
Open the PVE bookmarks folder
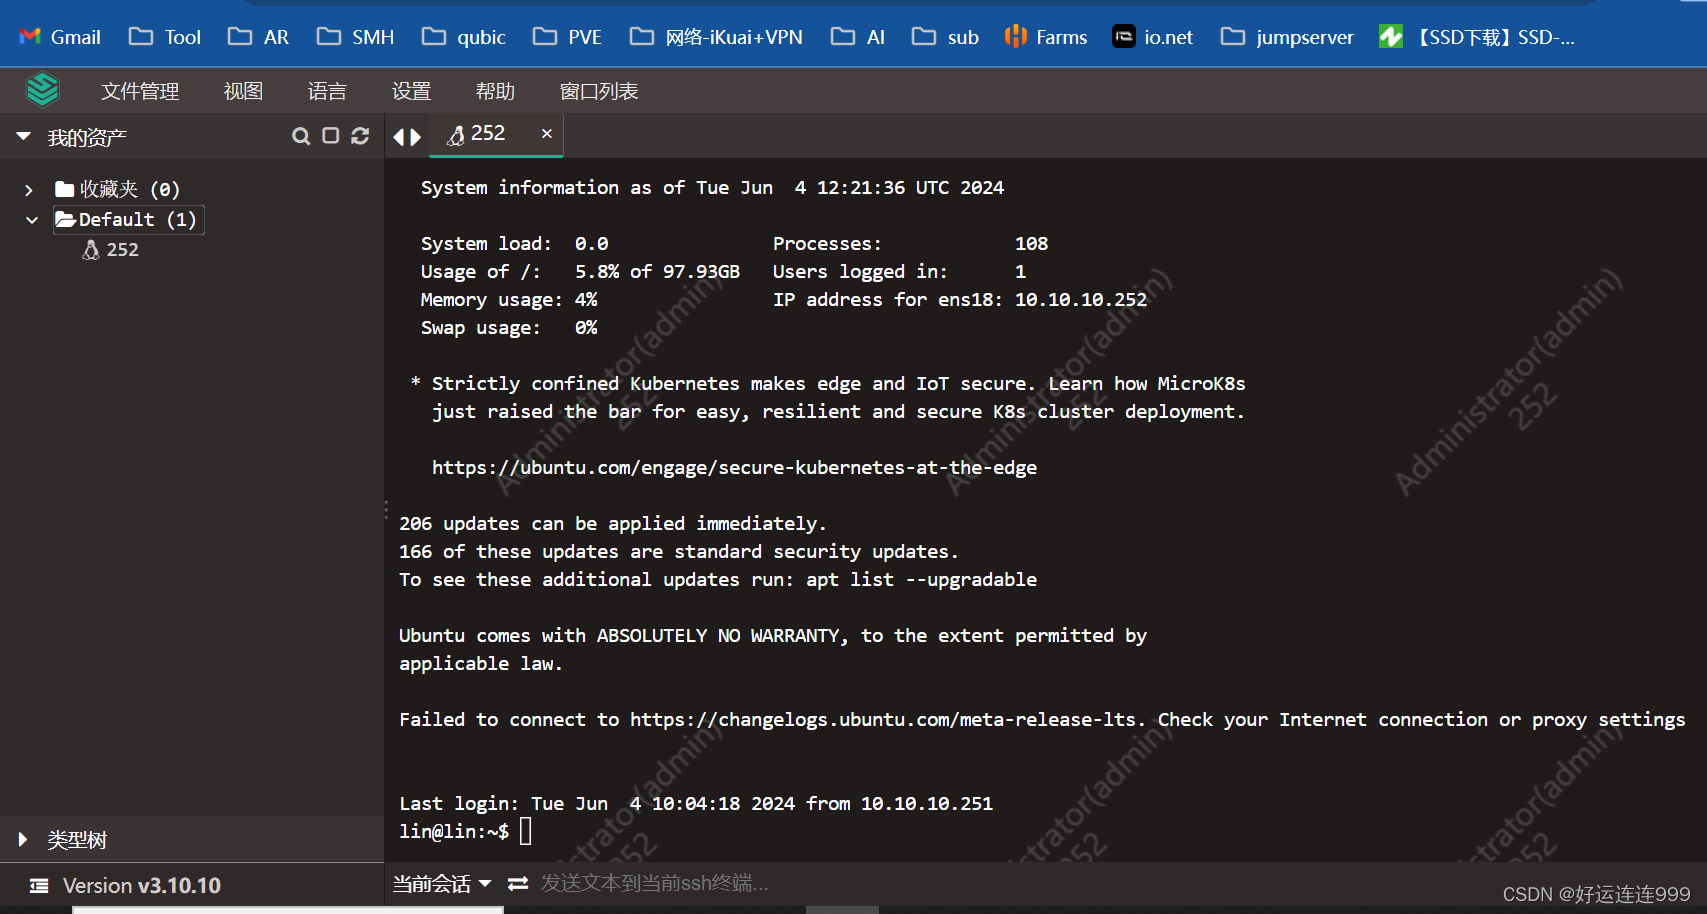coord(567,37)
